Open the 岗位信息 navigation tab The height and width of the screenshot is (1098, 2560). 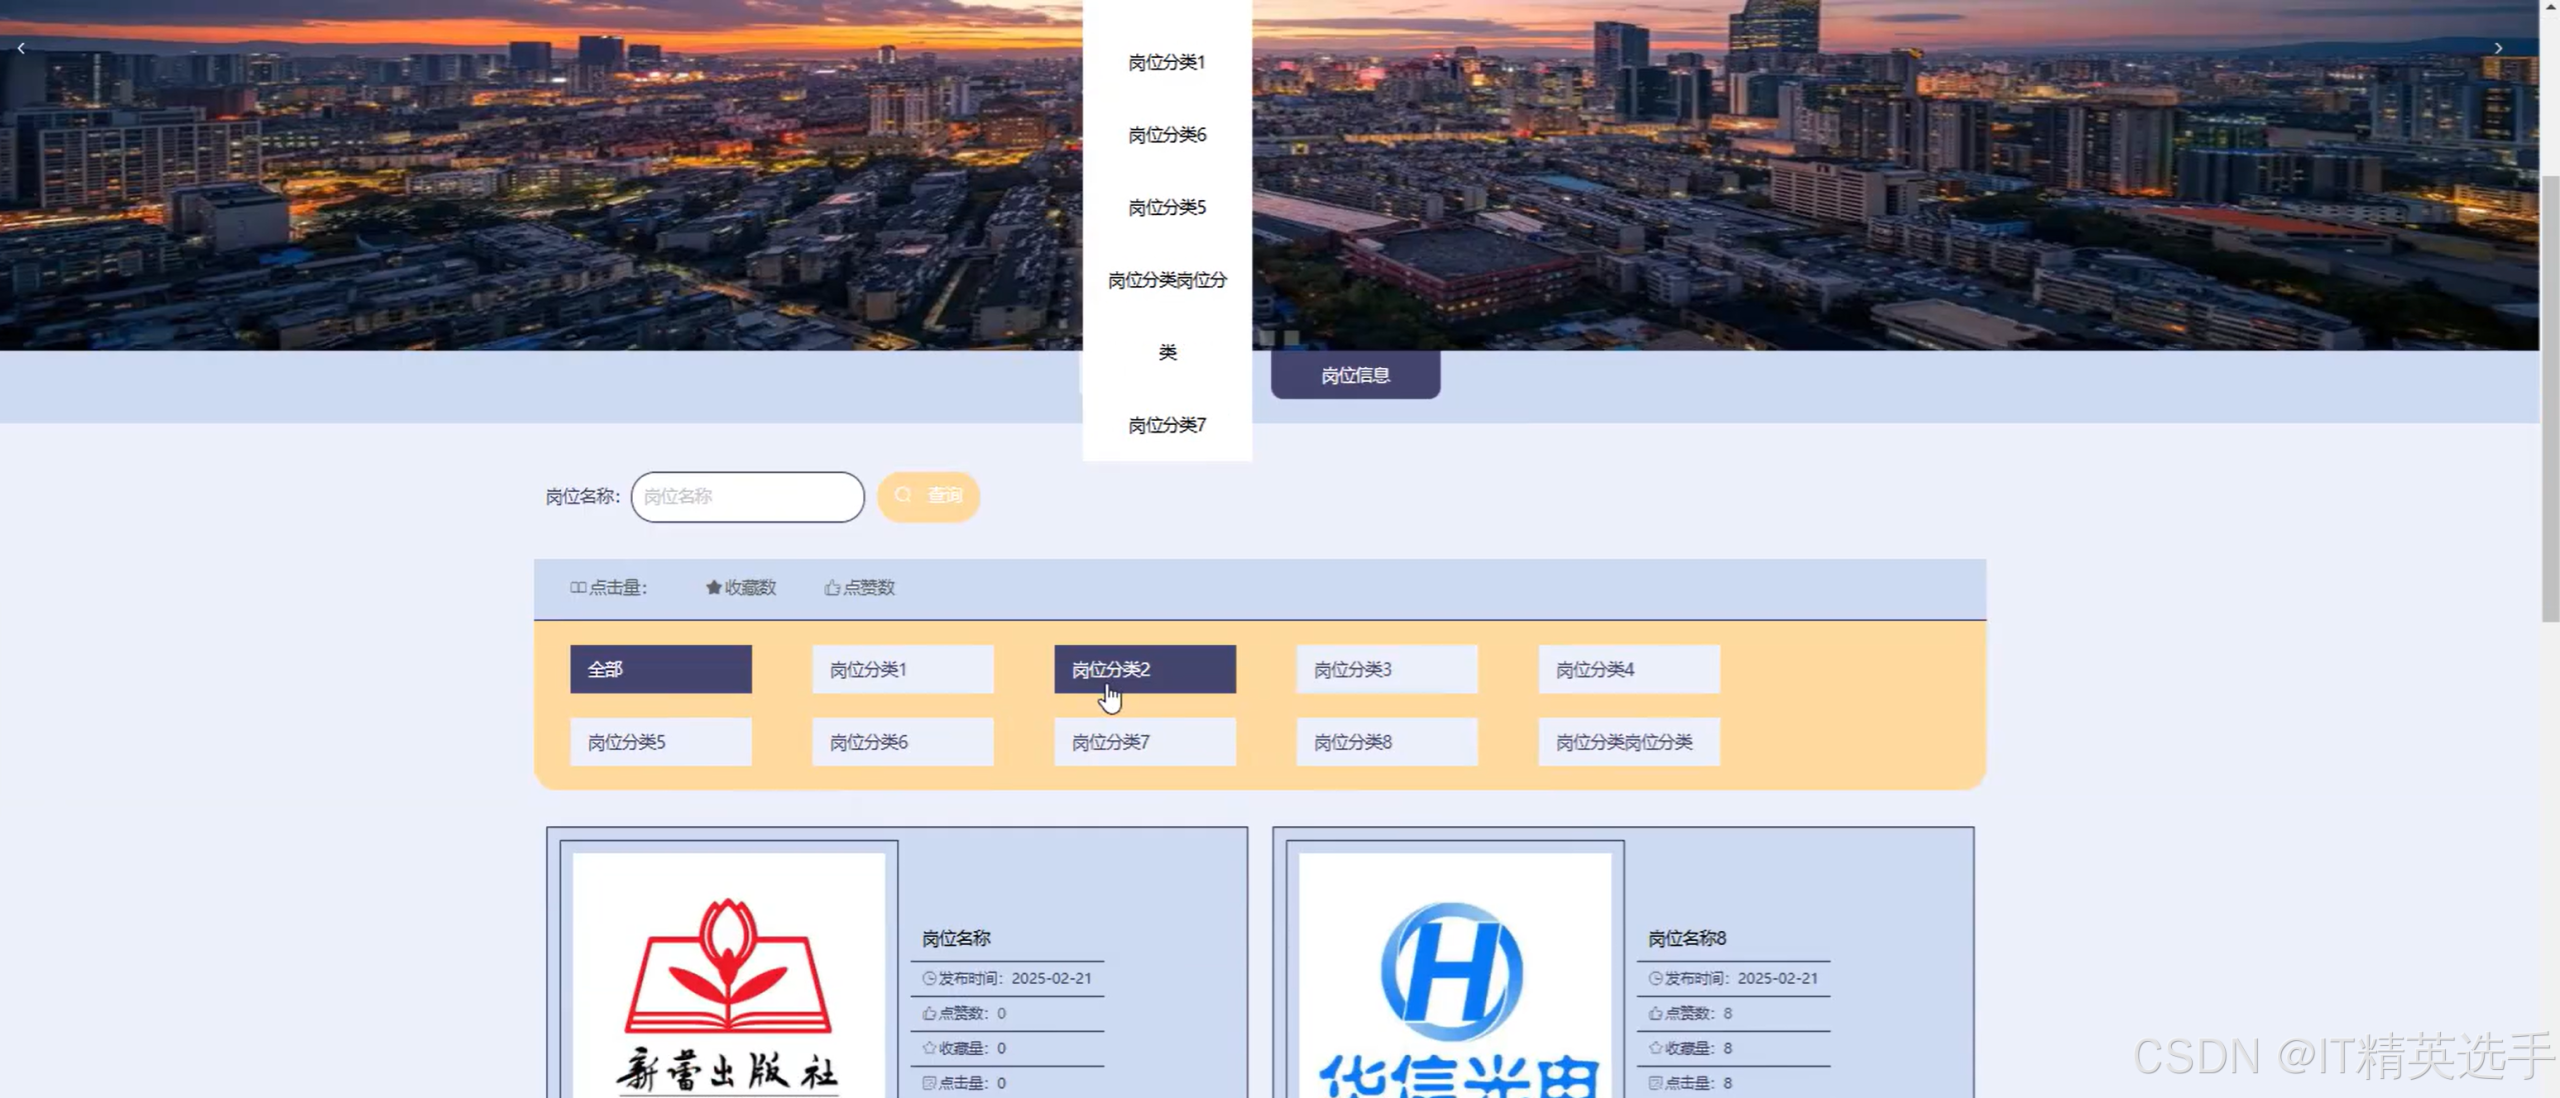pyautogui.click(x=1354, y=374)
